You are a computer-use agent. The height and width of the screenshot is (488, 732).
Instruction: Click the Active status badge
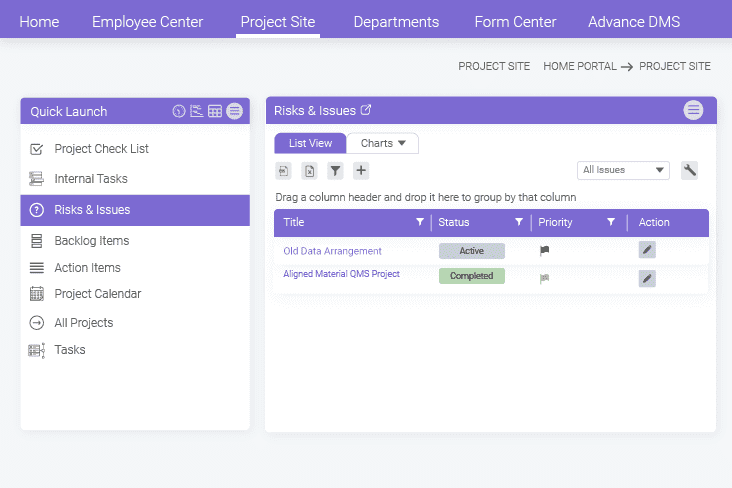click(472, 251)
